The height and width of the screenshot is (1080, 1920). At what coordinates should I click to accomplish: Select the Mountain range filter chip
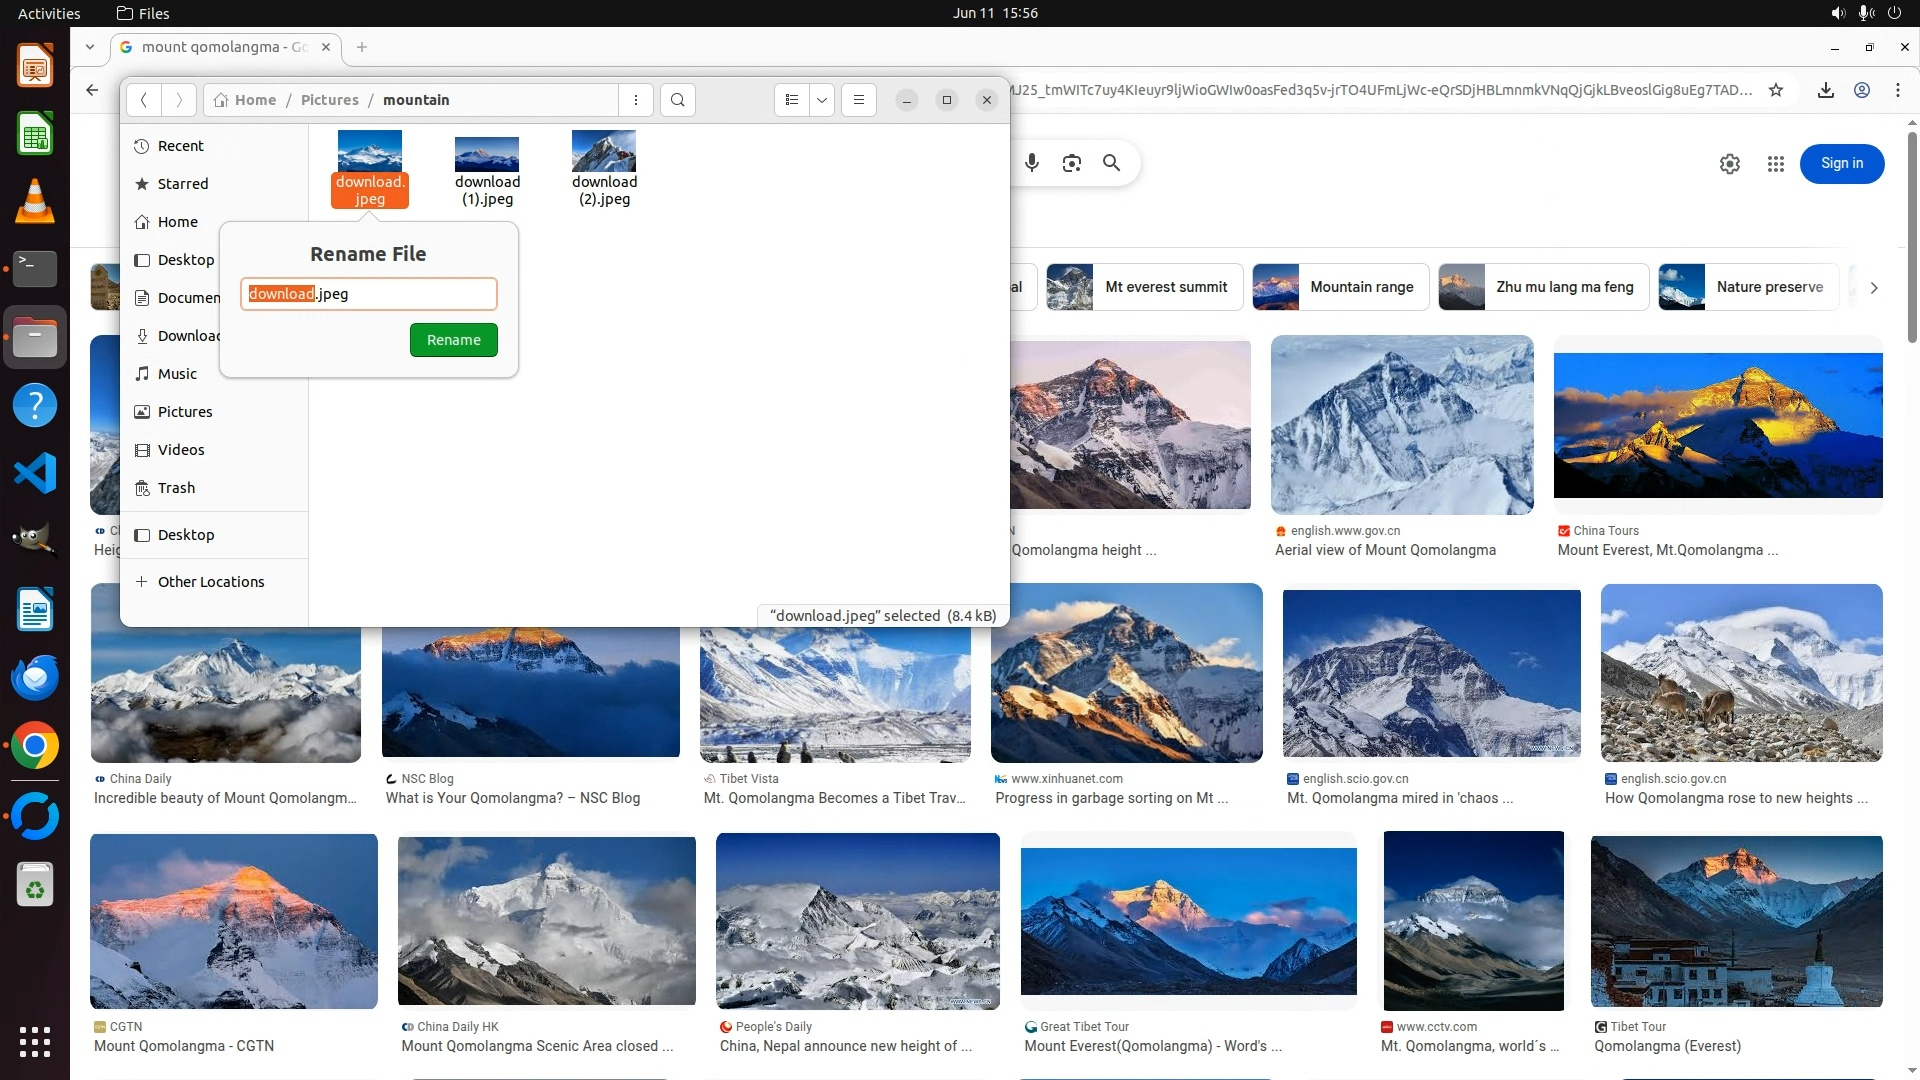[1340, 287]
